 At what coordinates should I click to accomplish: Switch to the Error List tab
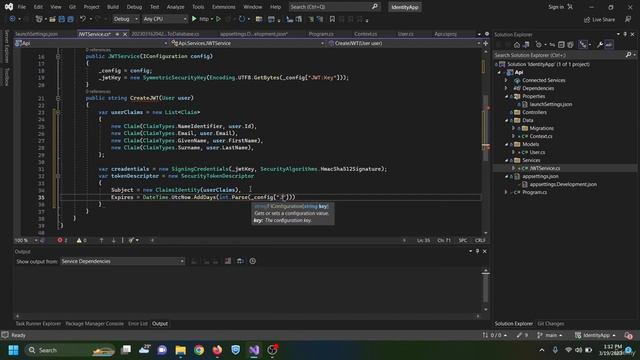pyautogui.click(x=138, y=324)
